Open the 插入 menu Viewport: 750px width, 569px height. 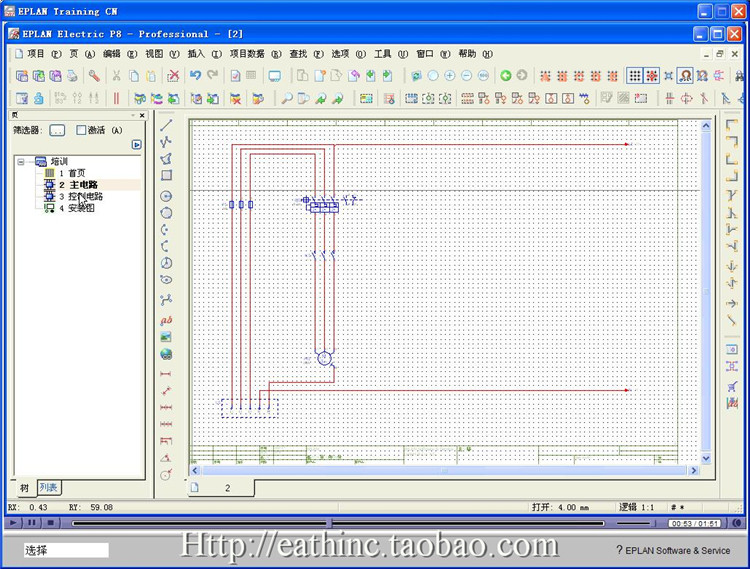204,54
